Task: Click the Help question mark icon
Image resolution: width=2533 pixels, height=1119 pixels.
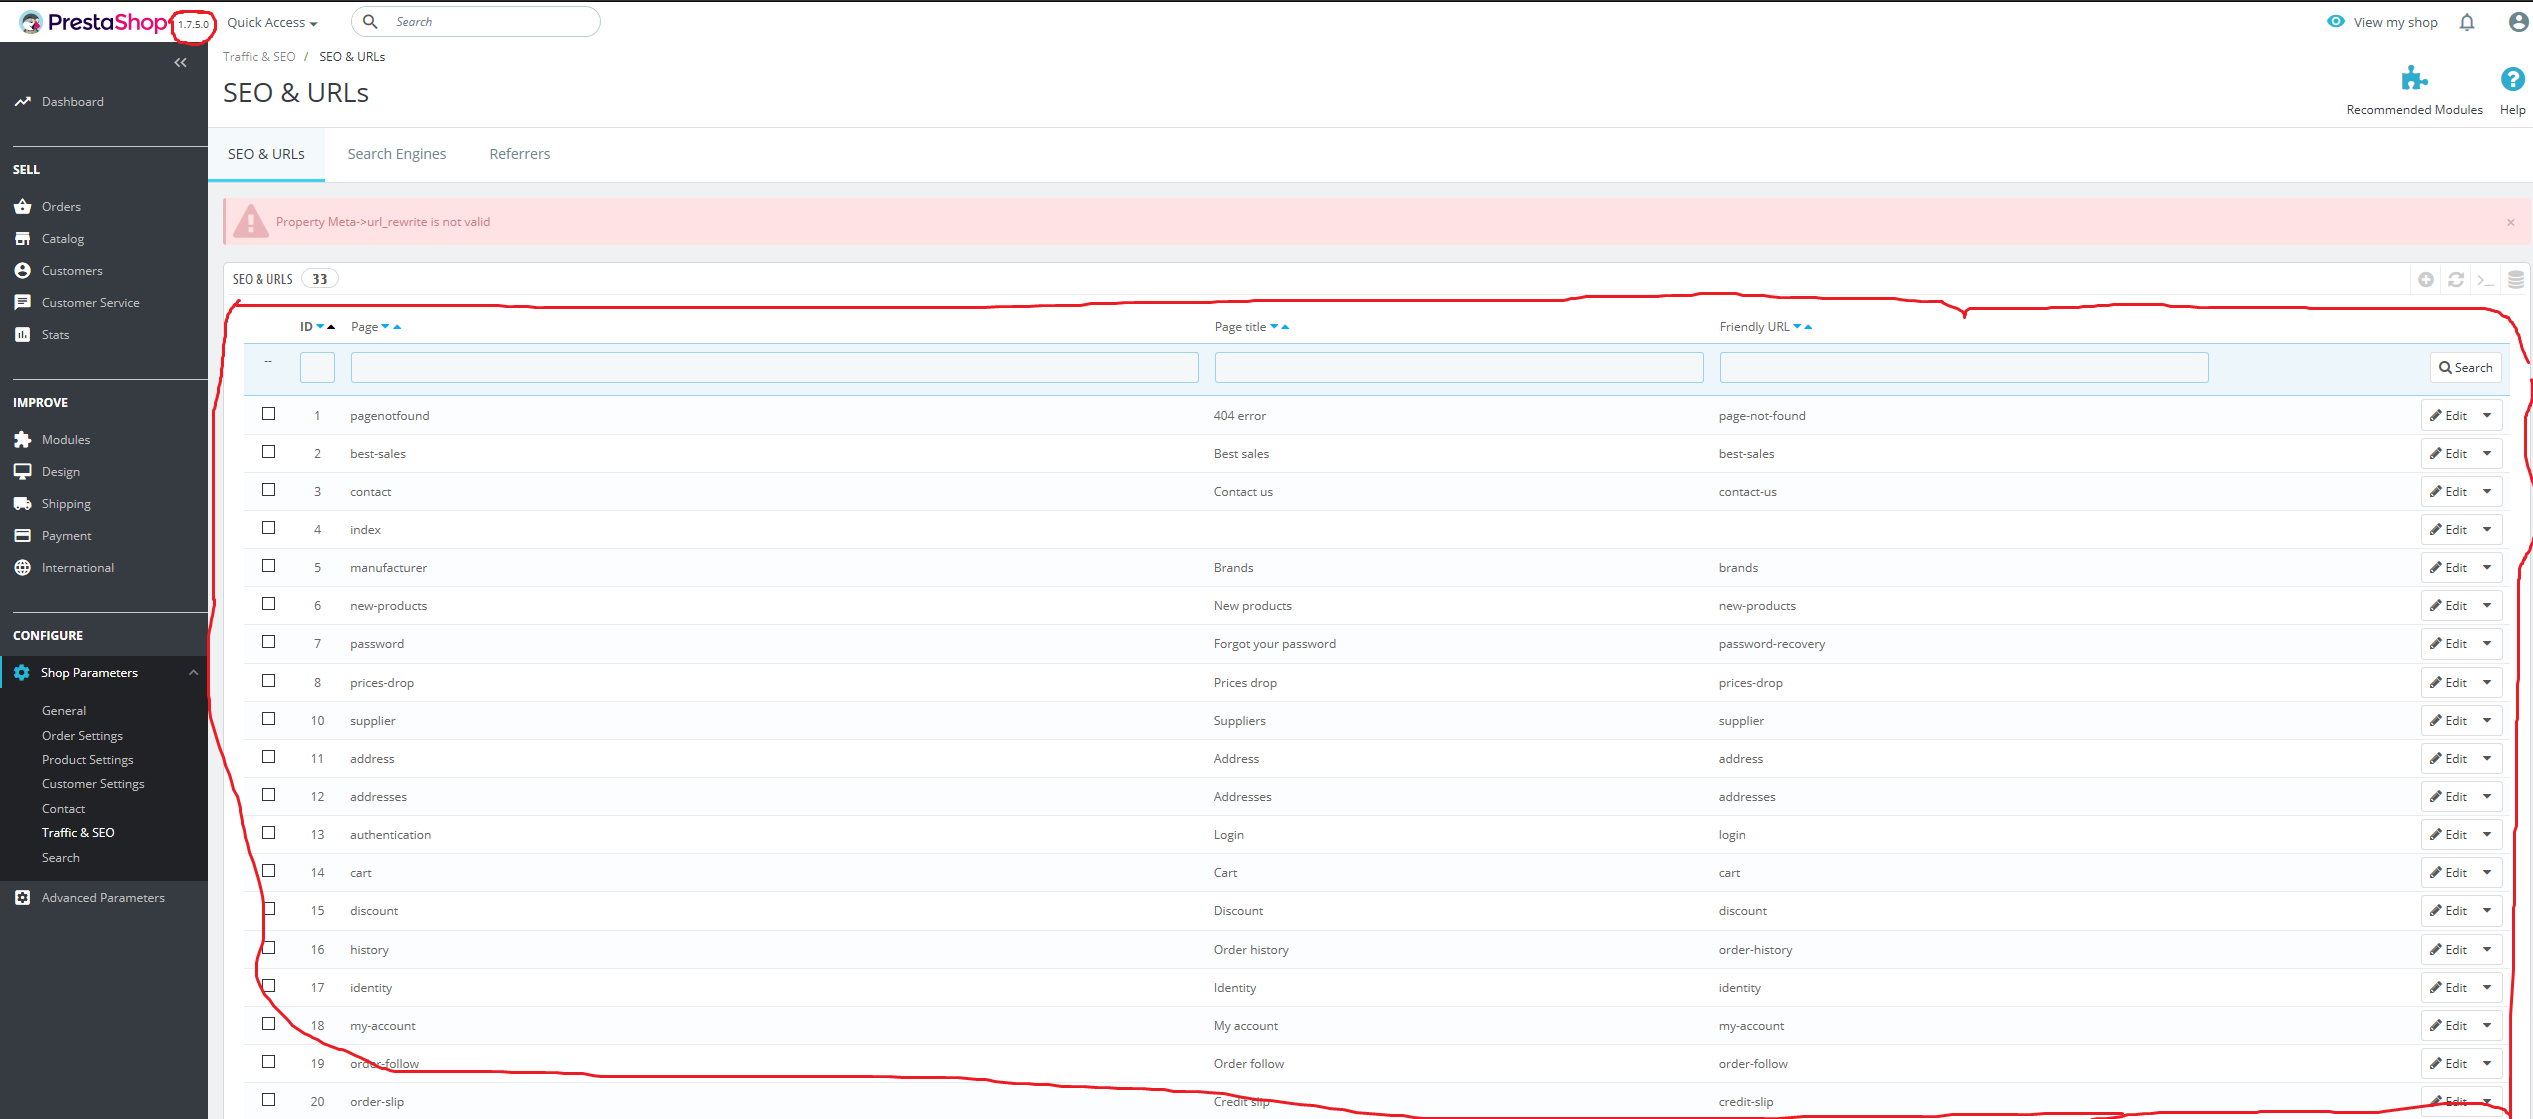Action: coord(2512,79)
